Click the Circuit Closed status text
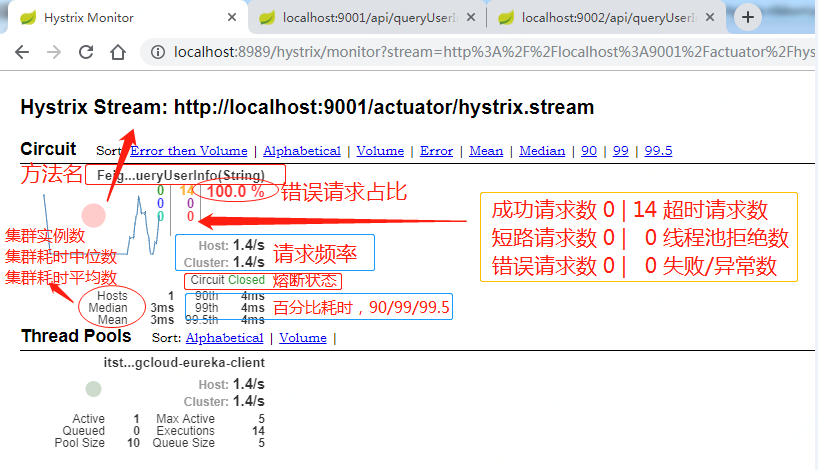818x470 pixels. pos(227,280)
